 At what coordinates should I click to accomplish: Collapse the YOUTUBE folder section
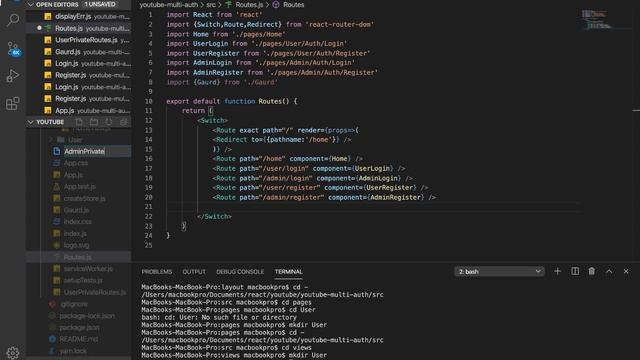coord(31,122)
